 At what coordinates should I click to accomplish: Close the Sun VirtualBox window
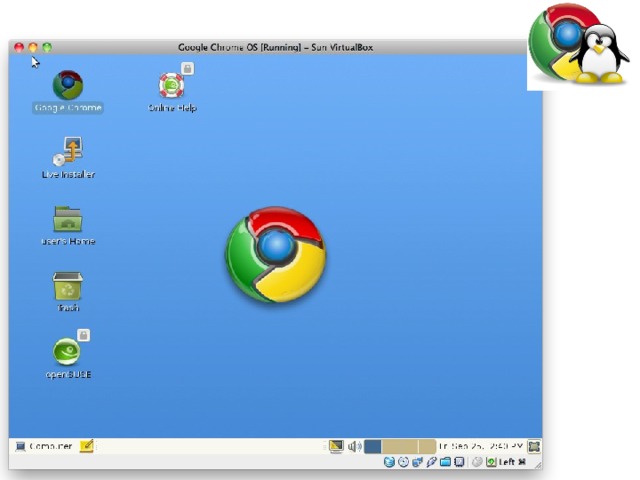pyautogui.click(x=19, y=47)
